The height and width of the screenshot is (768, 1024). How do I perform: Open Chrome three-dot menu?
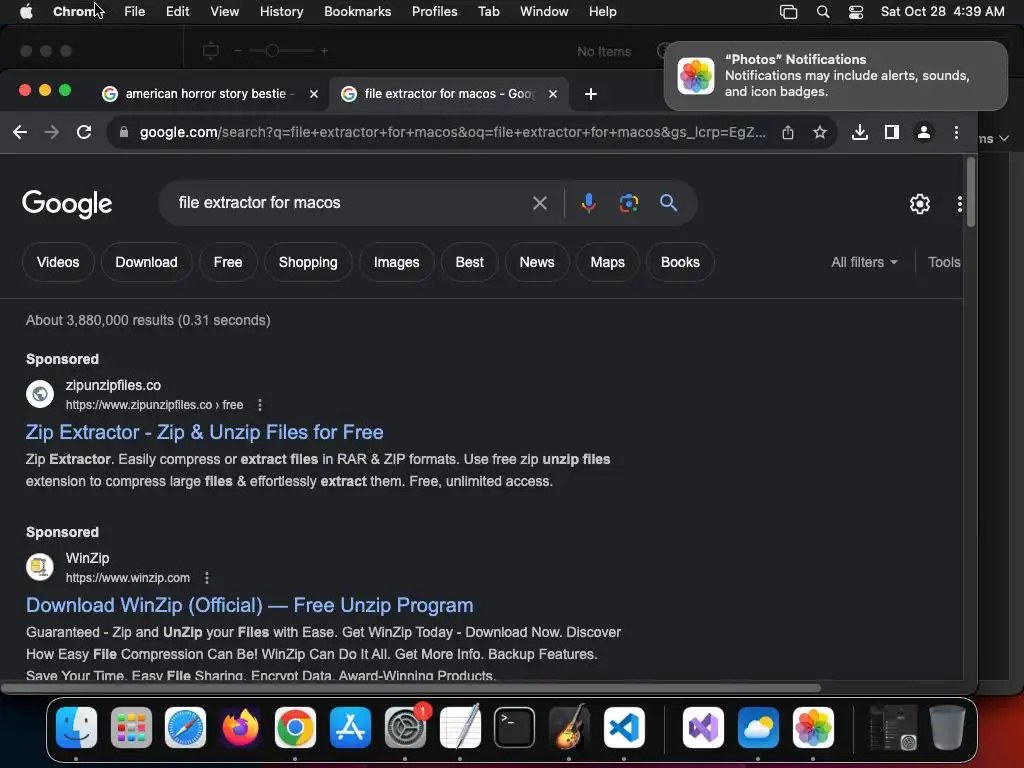coord(956,133)
